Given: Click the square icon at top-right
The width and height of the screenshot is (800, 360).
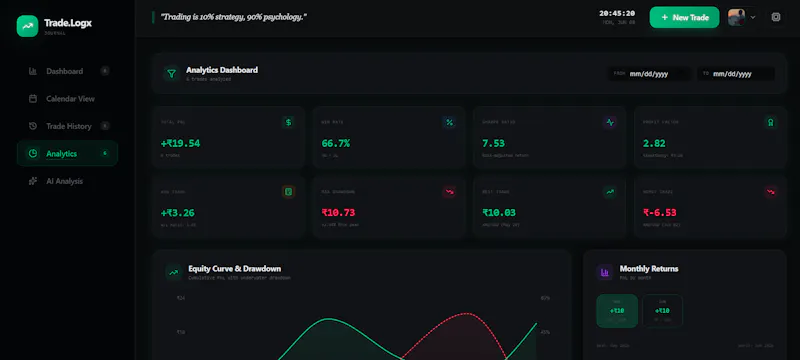Looking at the screenshot, I should (x=776, y=17).
